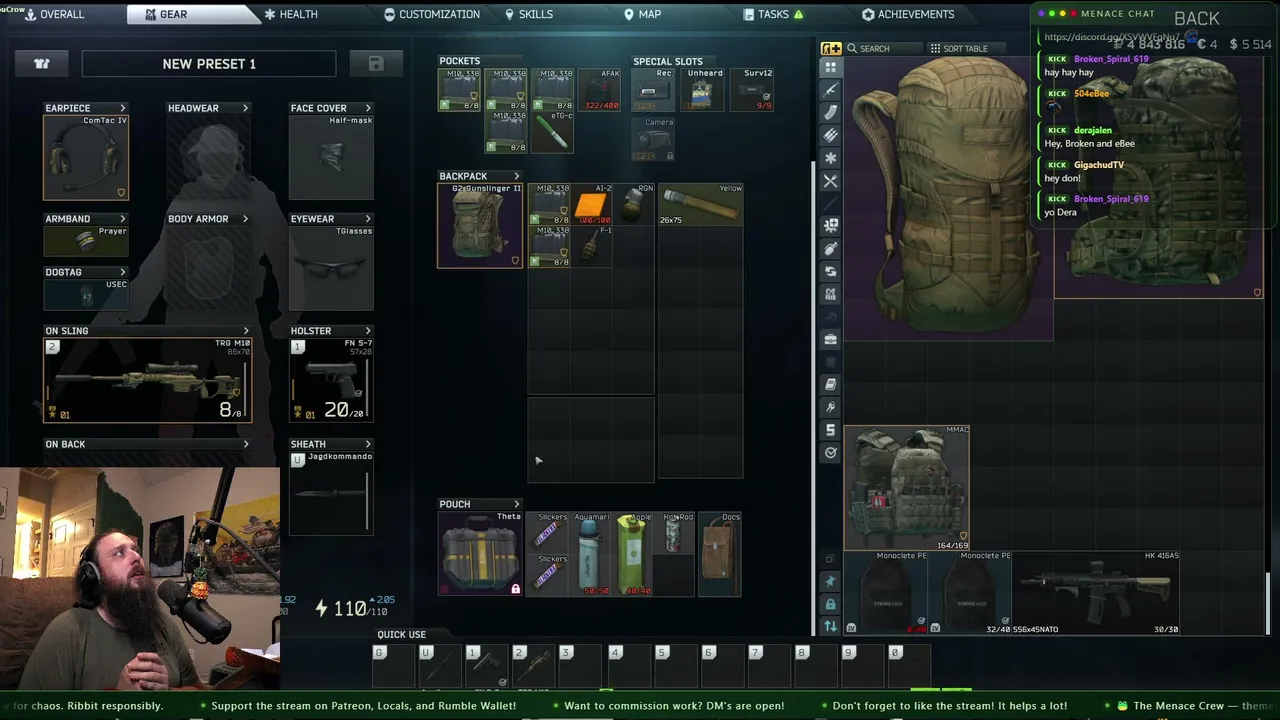This screenshot has width=1280, height=720.
Task: Filter stash by medical asterisk icon
Action: click(830, 158)
